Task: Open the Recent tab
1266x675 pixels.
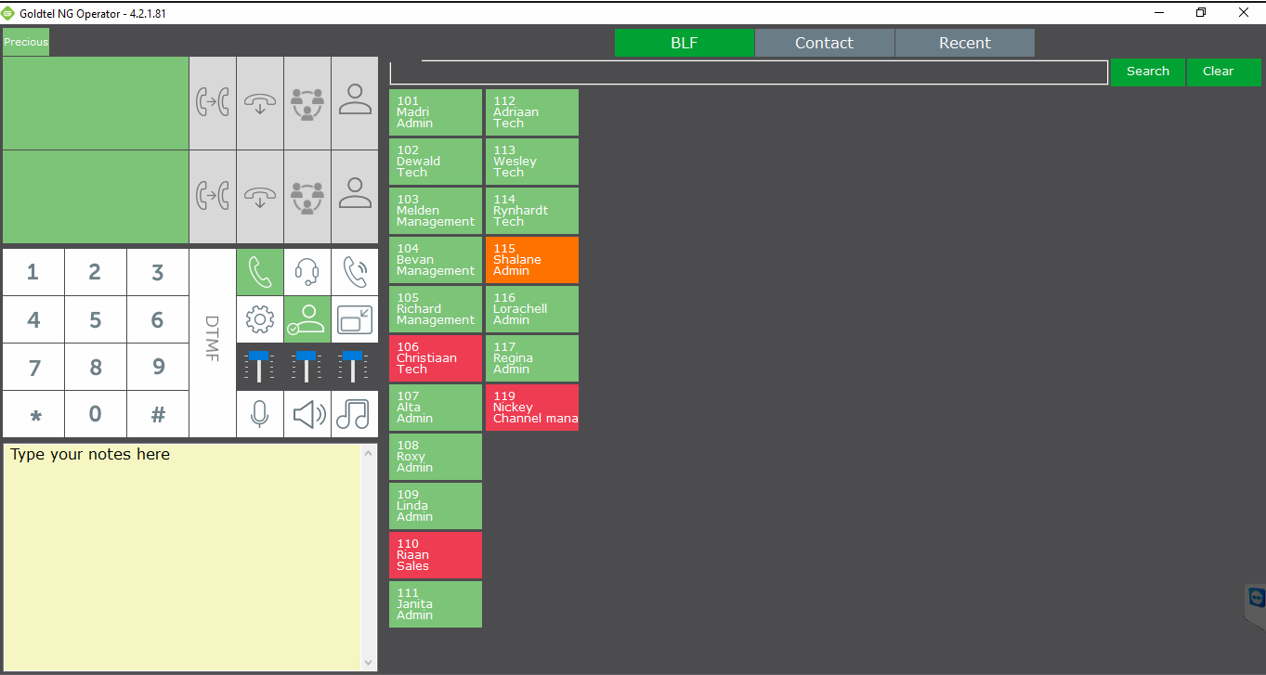Action: (964, 43)
